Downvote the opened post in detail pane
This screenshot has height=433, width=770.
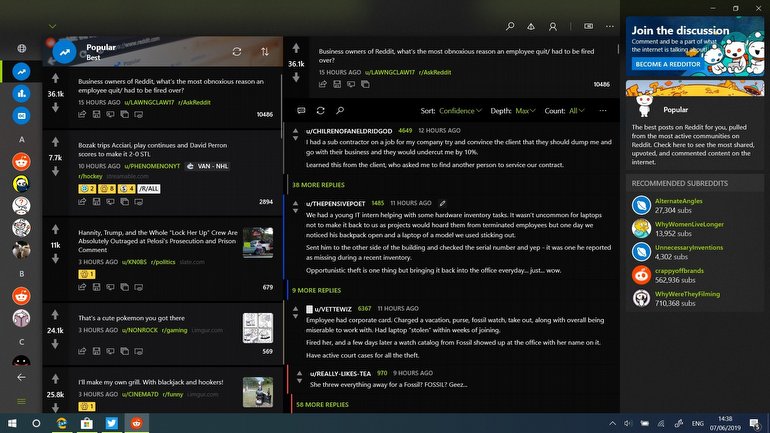pos(296,78)
